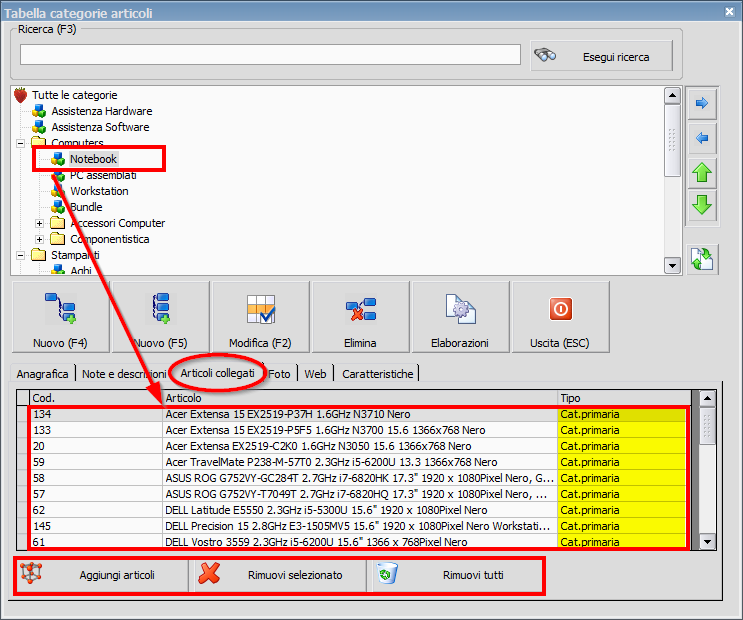Select row Acer Extensa 15 EX2519-P5F5

point(358,430)
